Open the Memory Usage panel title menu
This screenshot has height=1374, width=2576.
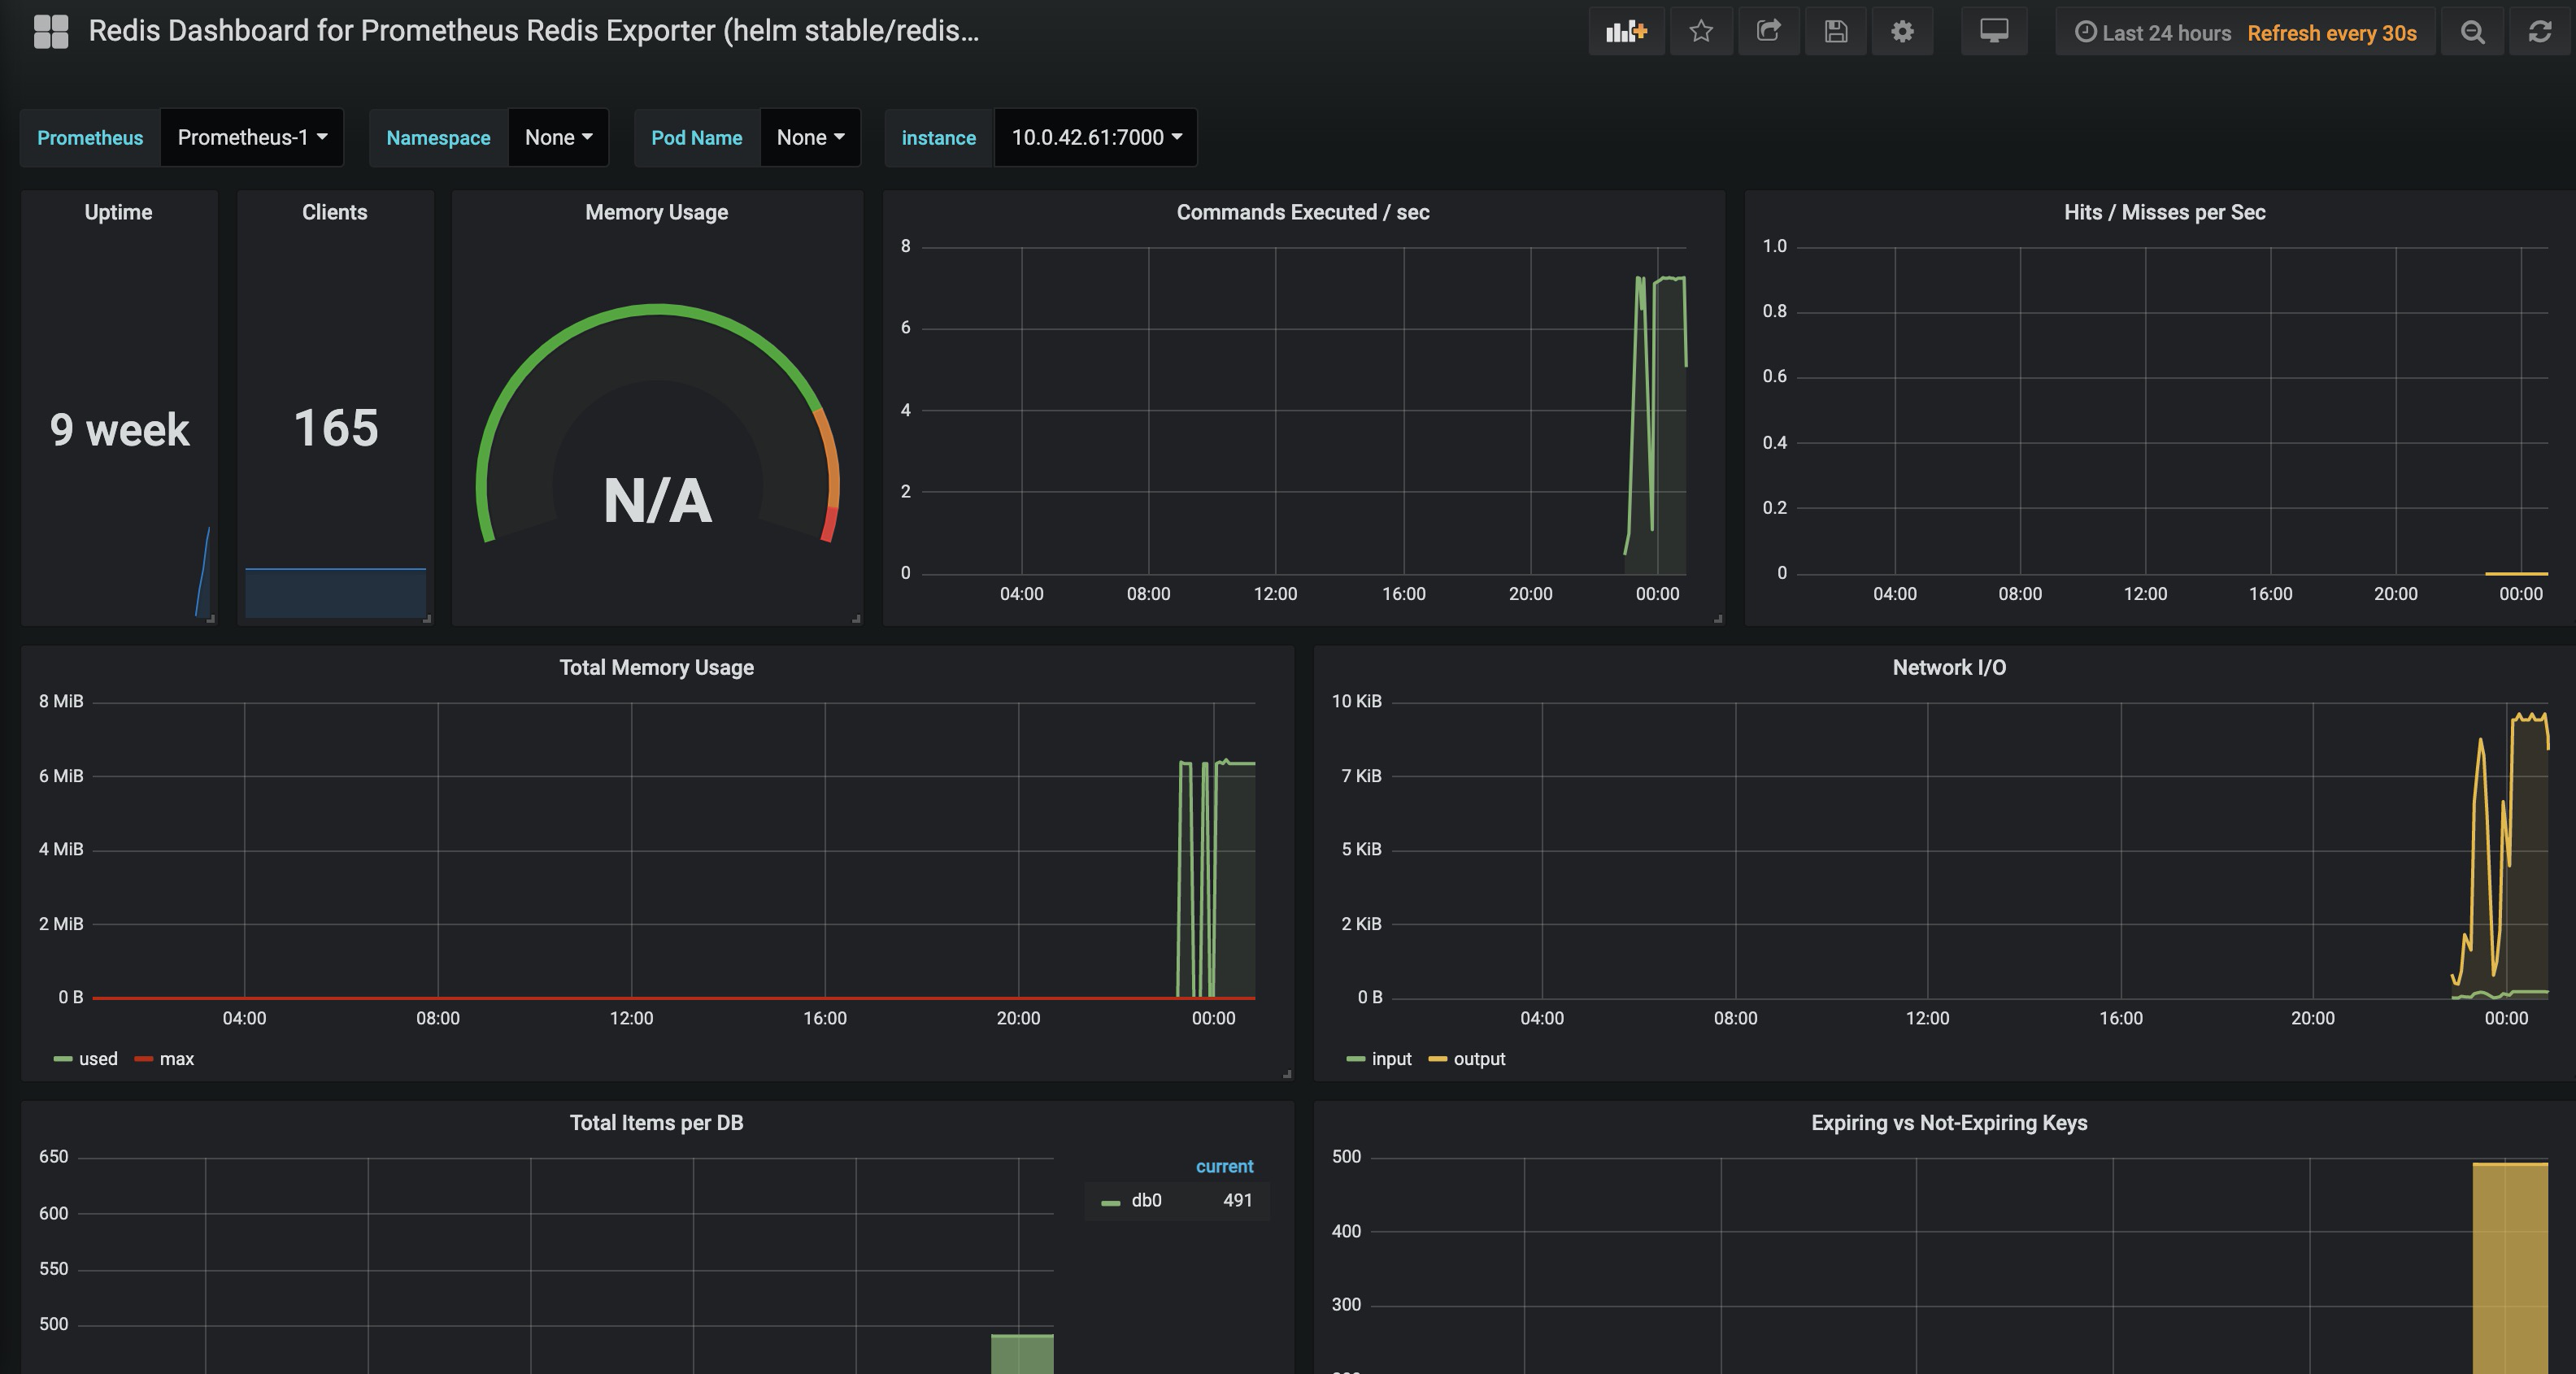coord(656,212)
